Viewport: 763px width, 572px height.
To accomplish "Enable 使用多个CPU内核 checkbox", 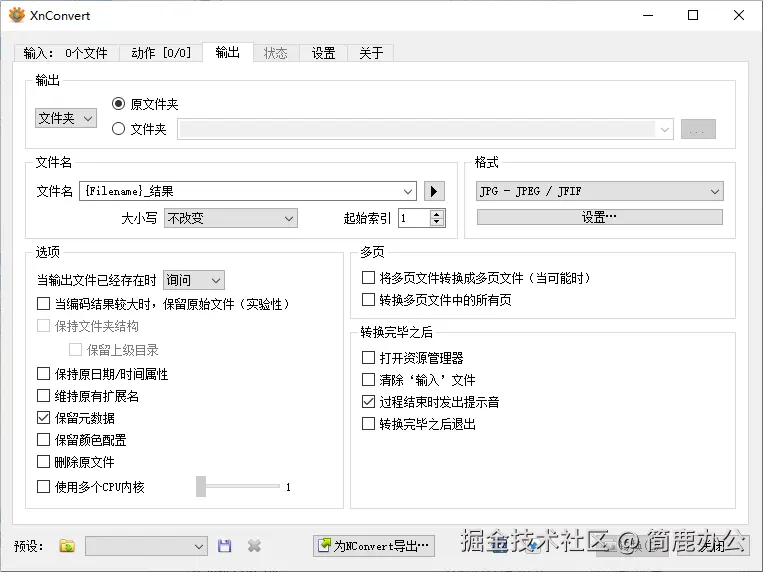I will 43,486.
